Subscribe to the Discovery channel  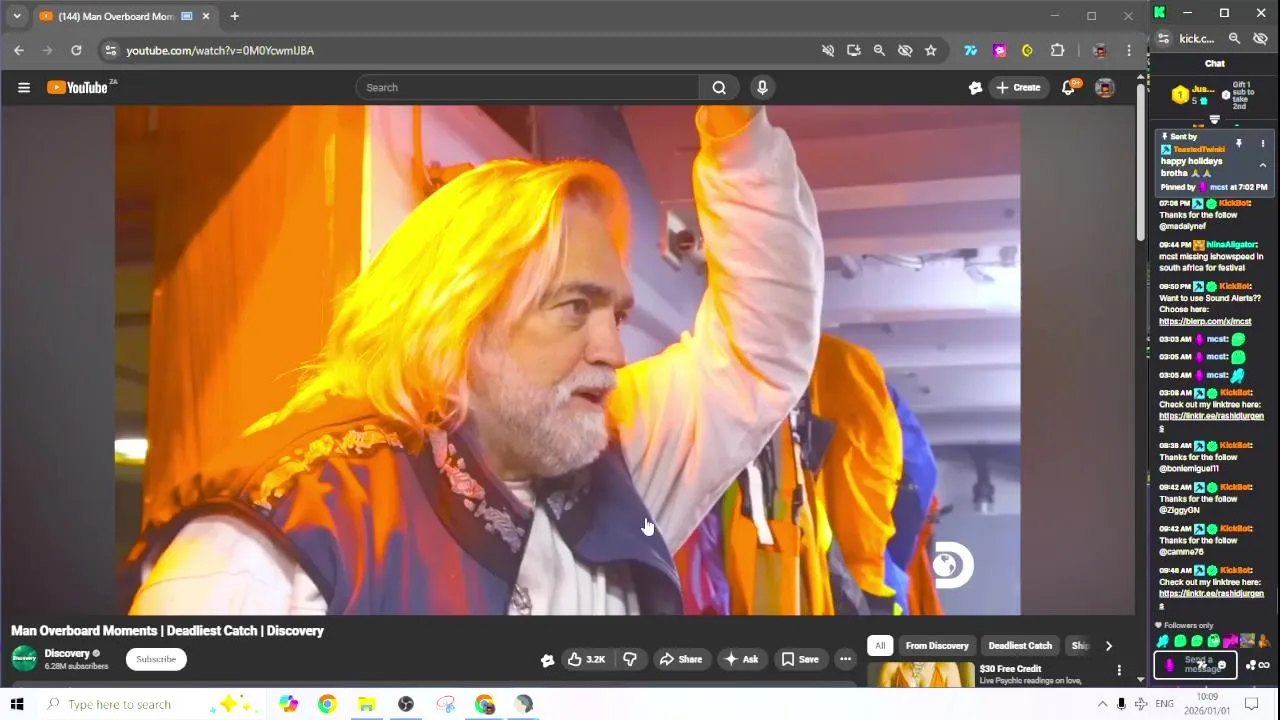156,659
